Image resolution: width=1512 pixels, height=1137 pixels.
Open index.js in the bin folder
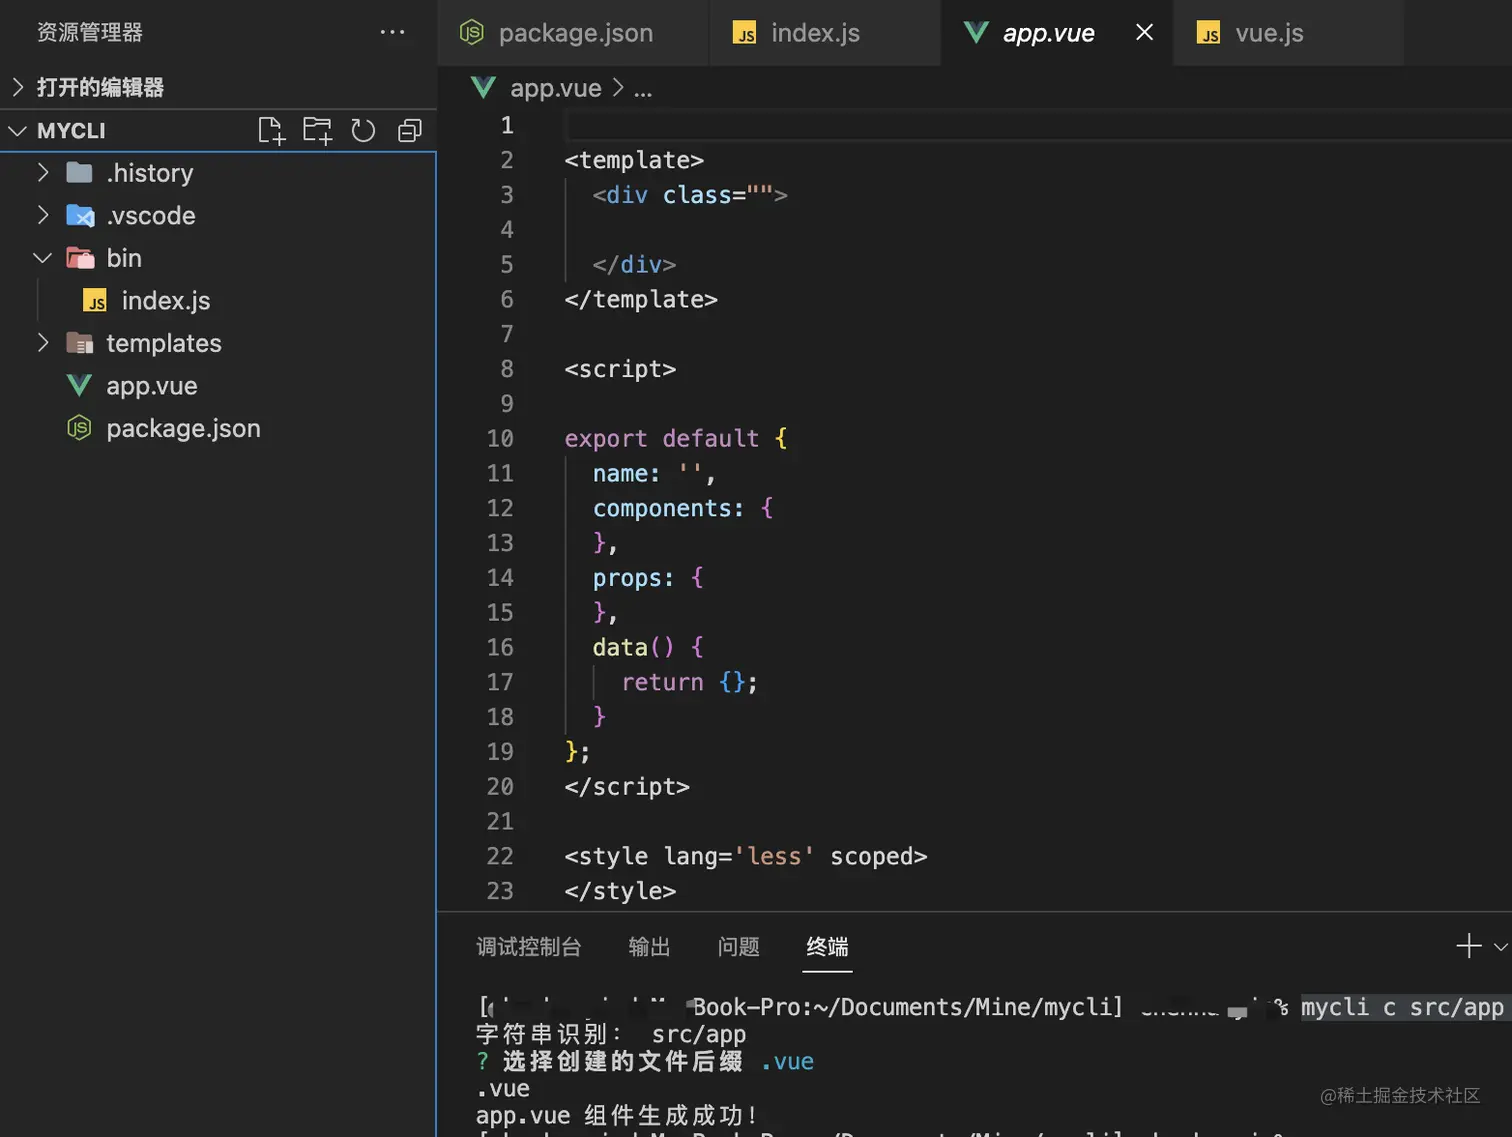pos(218,301)
